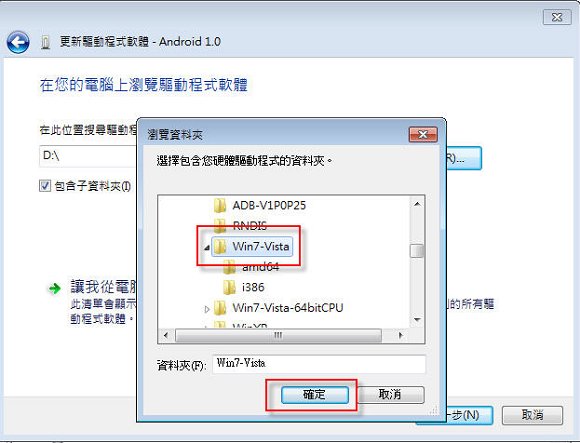The height and width of the screenshot is (443, 580).
Task: Click 取消 in the browse folder dialog
Action: tap(390, 395)
